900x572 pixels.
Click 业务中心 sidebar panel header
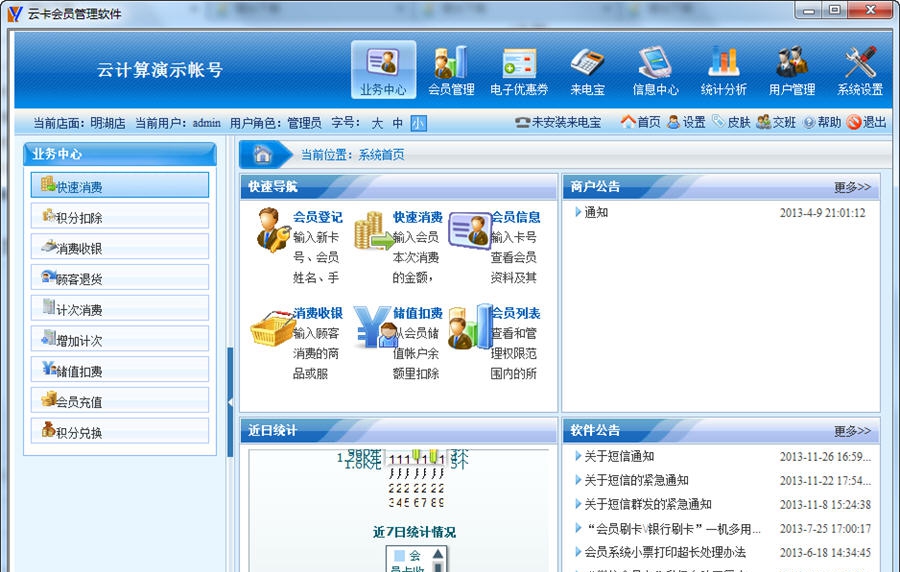click(x=120, y=154)
